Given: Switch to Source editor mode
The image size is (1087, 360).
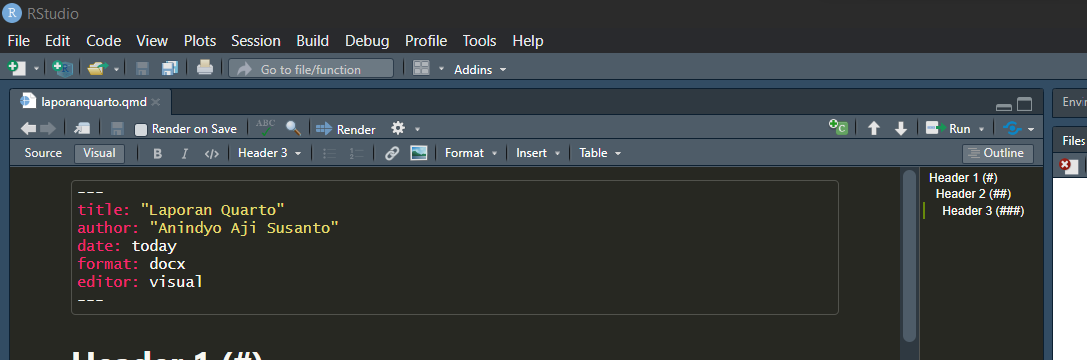Looking at the screenshot, I should click(43, 153).
